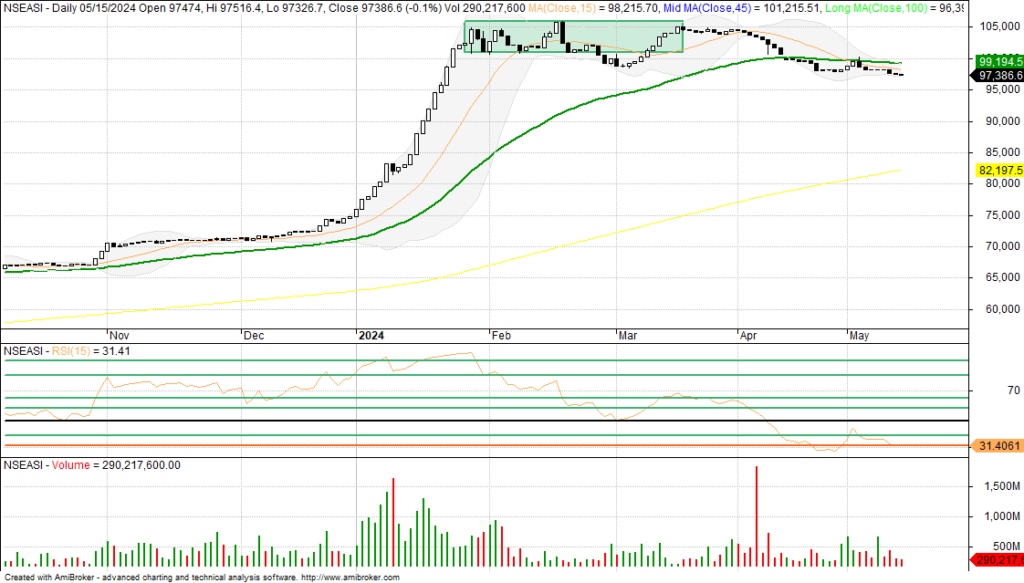Viewport: 1024px width, 583px height.
Task: Jump to the 2024 date axis label
Action: click(372, 337)
